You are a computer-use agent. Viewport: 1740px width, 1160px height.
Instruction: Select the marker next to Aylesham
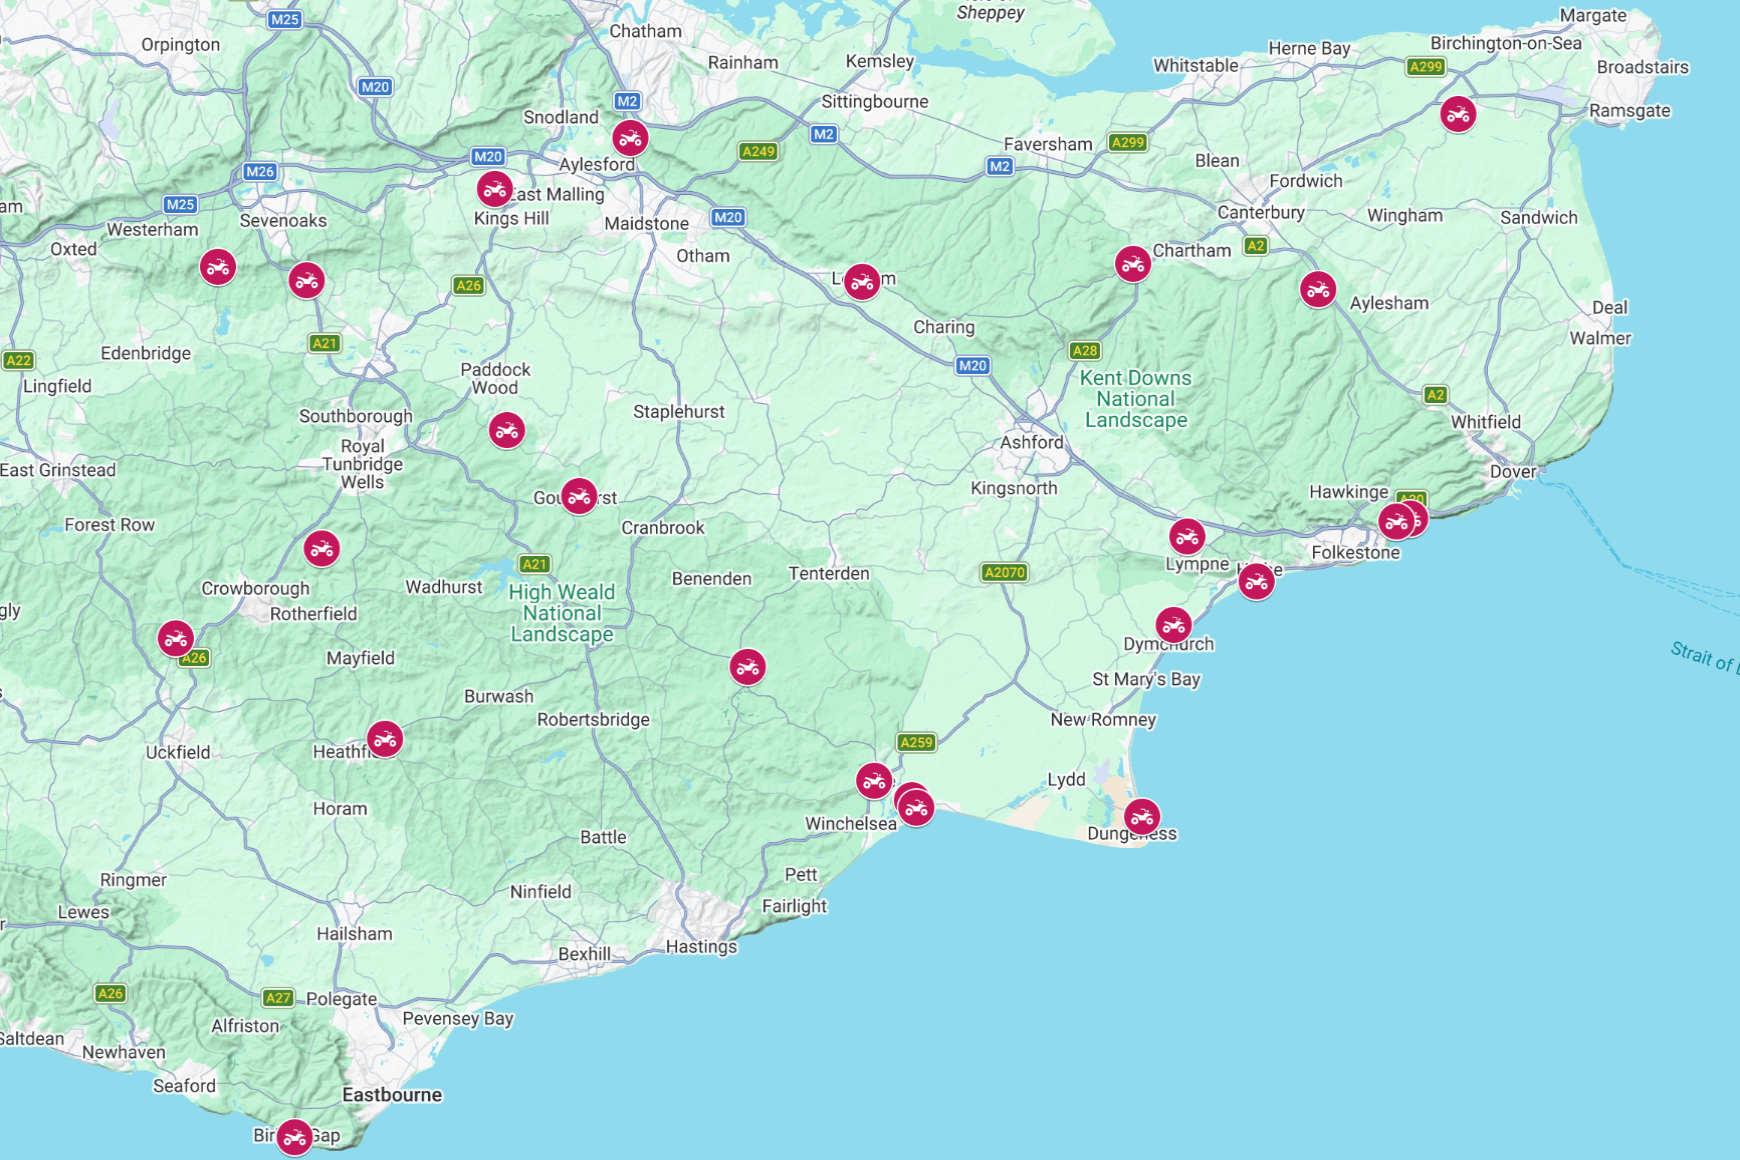[1318, 289]
